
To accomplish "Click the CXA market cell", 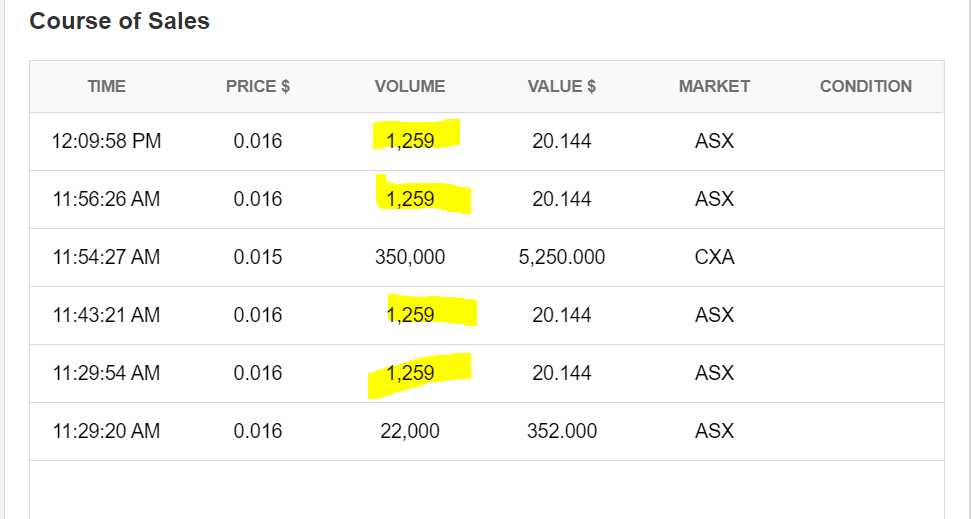I will point(714,257).
